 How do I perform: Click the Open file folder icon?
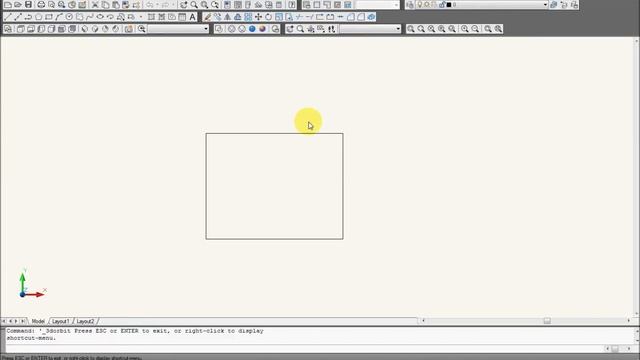pyautogui.click(x=18, y=5)
